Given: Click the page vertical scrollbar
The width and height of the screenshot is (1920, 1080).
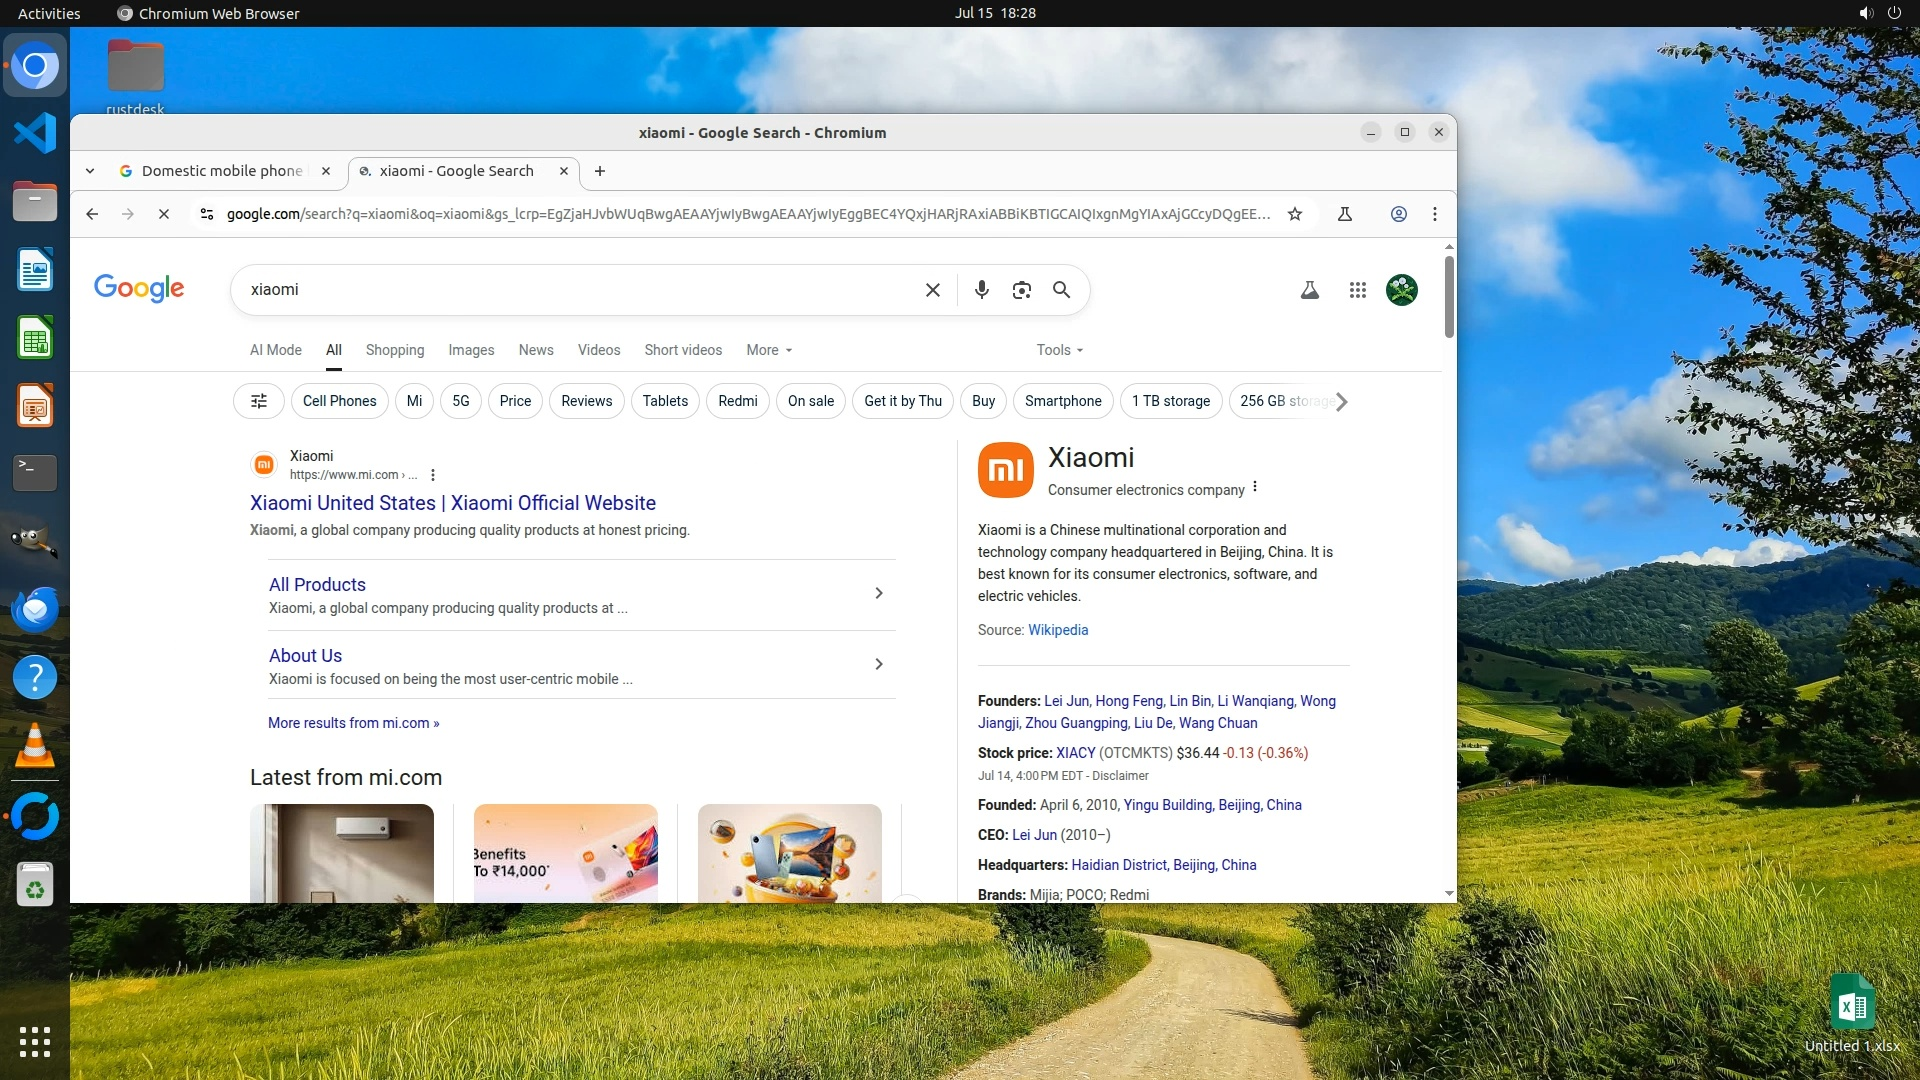Looking at the screenshot, I should [x=1449, y=297].
